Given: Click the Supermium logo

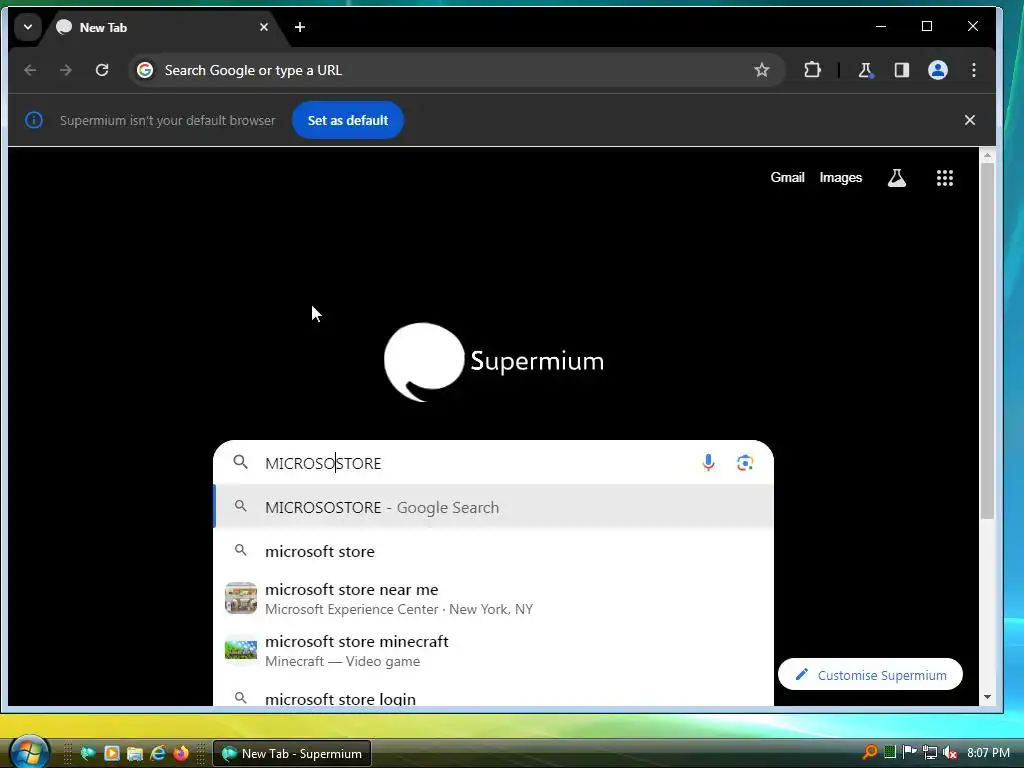Looking at the screenshot, I should click(x=494, y=362).
